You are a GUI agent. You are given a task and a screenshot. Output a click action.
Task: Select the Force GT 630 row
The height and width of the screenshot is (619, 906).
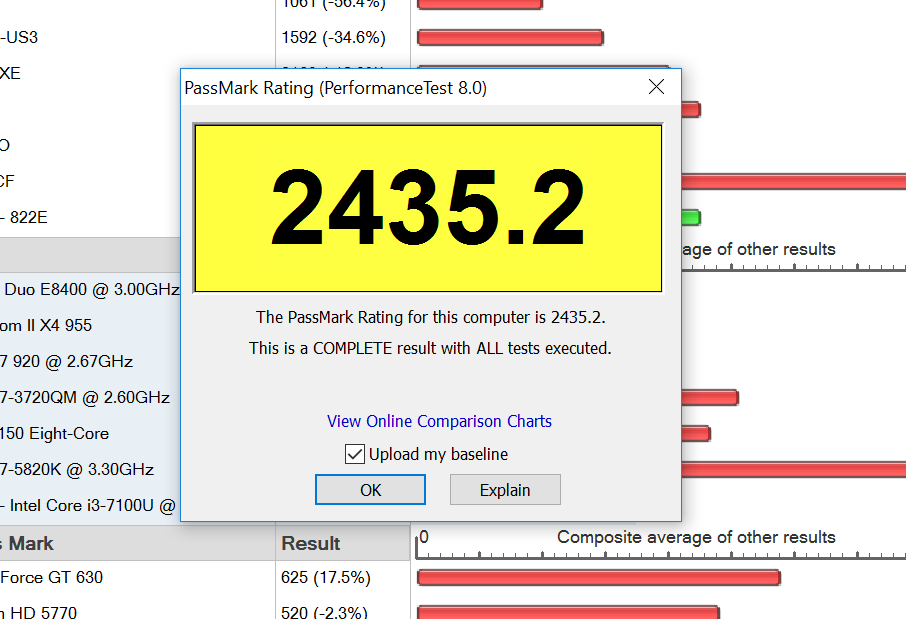point(138,577)
